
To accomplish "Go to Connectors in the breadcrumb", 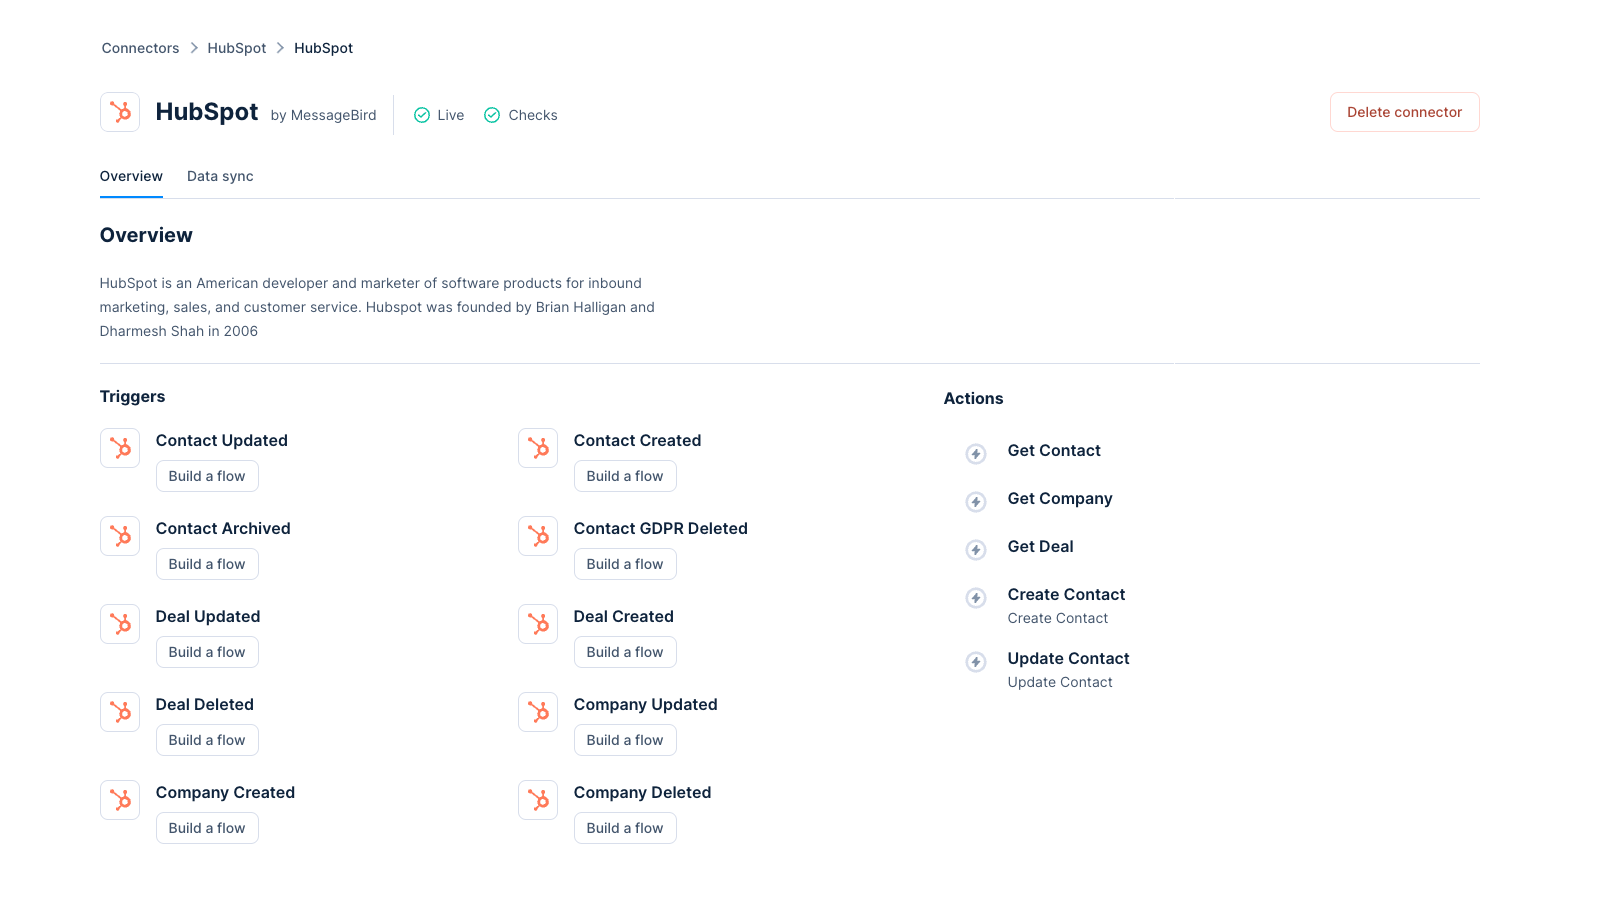I will pyautogui.click(x=140, y=48).
